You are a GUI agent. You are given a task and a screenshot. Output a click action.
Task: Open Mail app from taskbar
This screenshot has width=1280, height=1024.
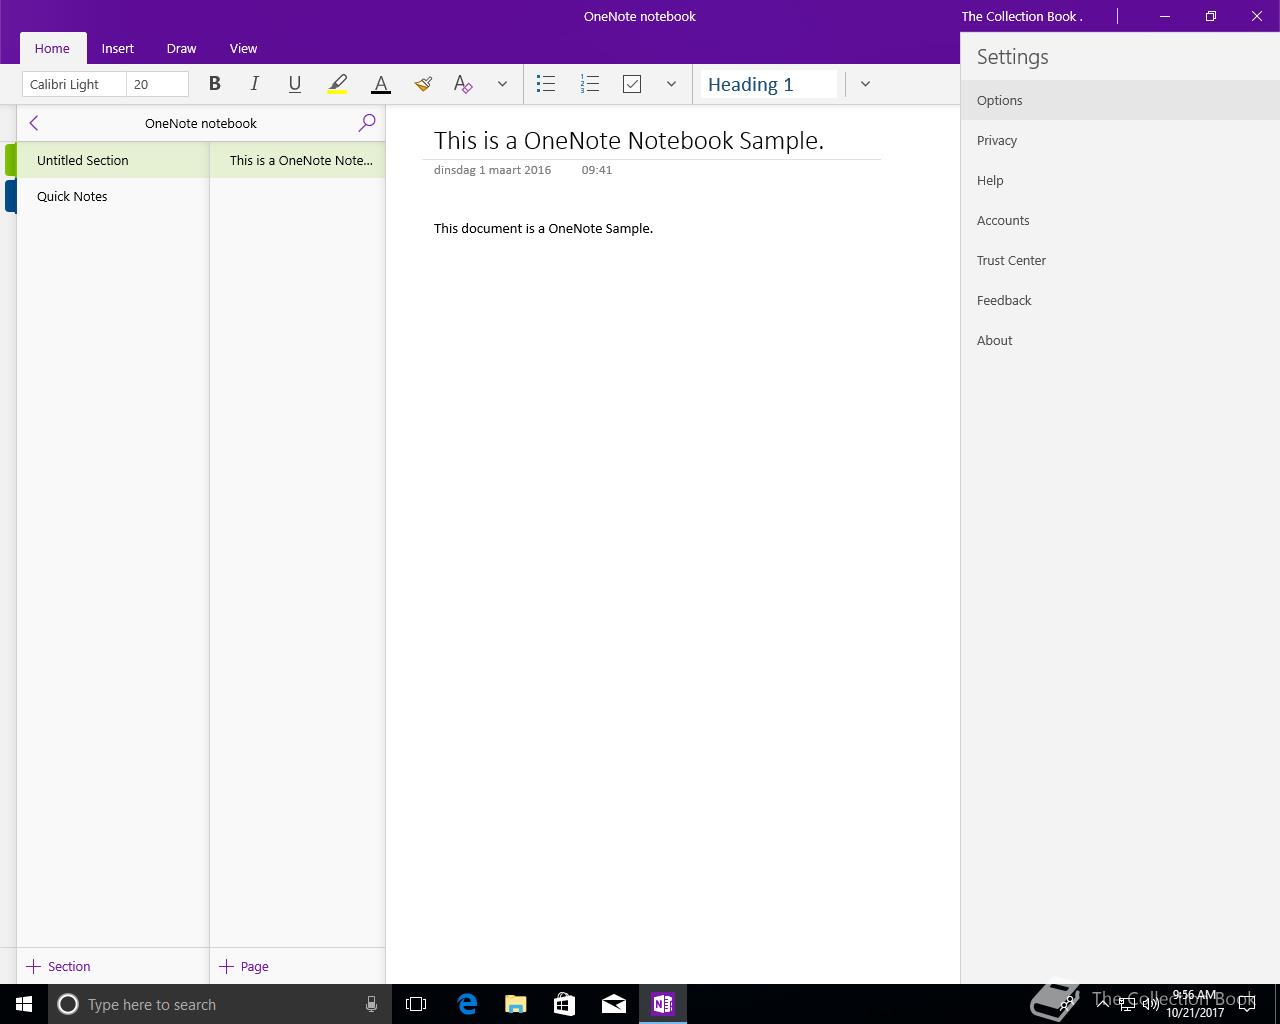pos(614,1004)
